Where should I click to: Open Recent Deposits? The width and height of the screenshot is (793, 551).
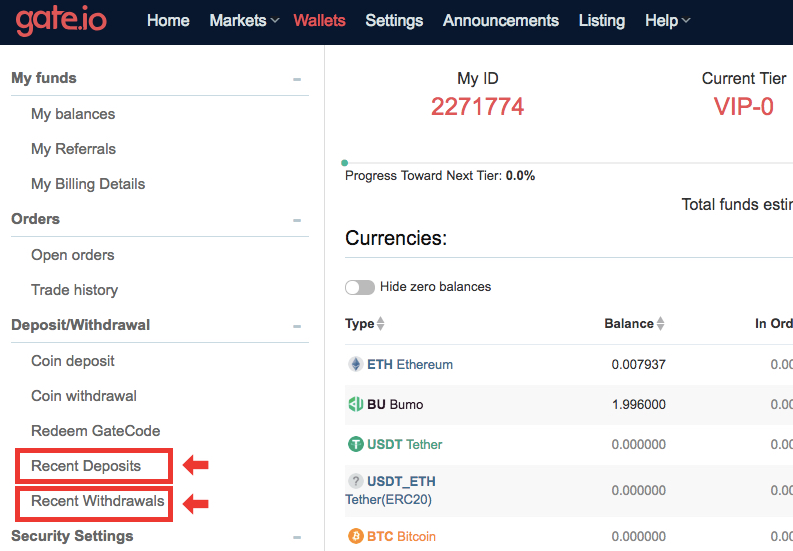point(86,465)
